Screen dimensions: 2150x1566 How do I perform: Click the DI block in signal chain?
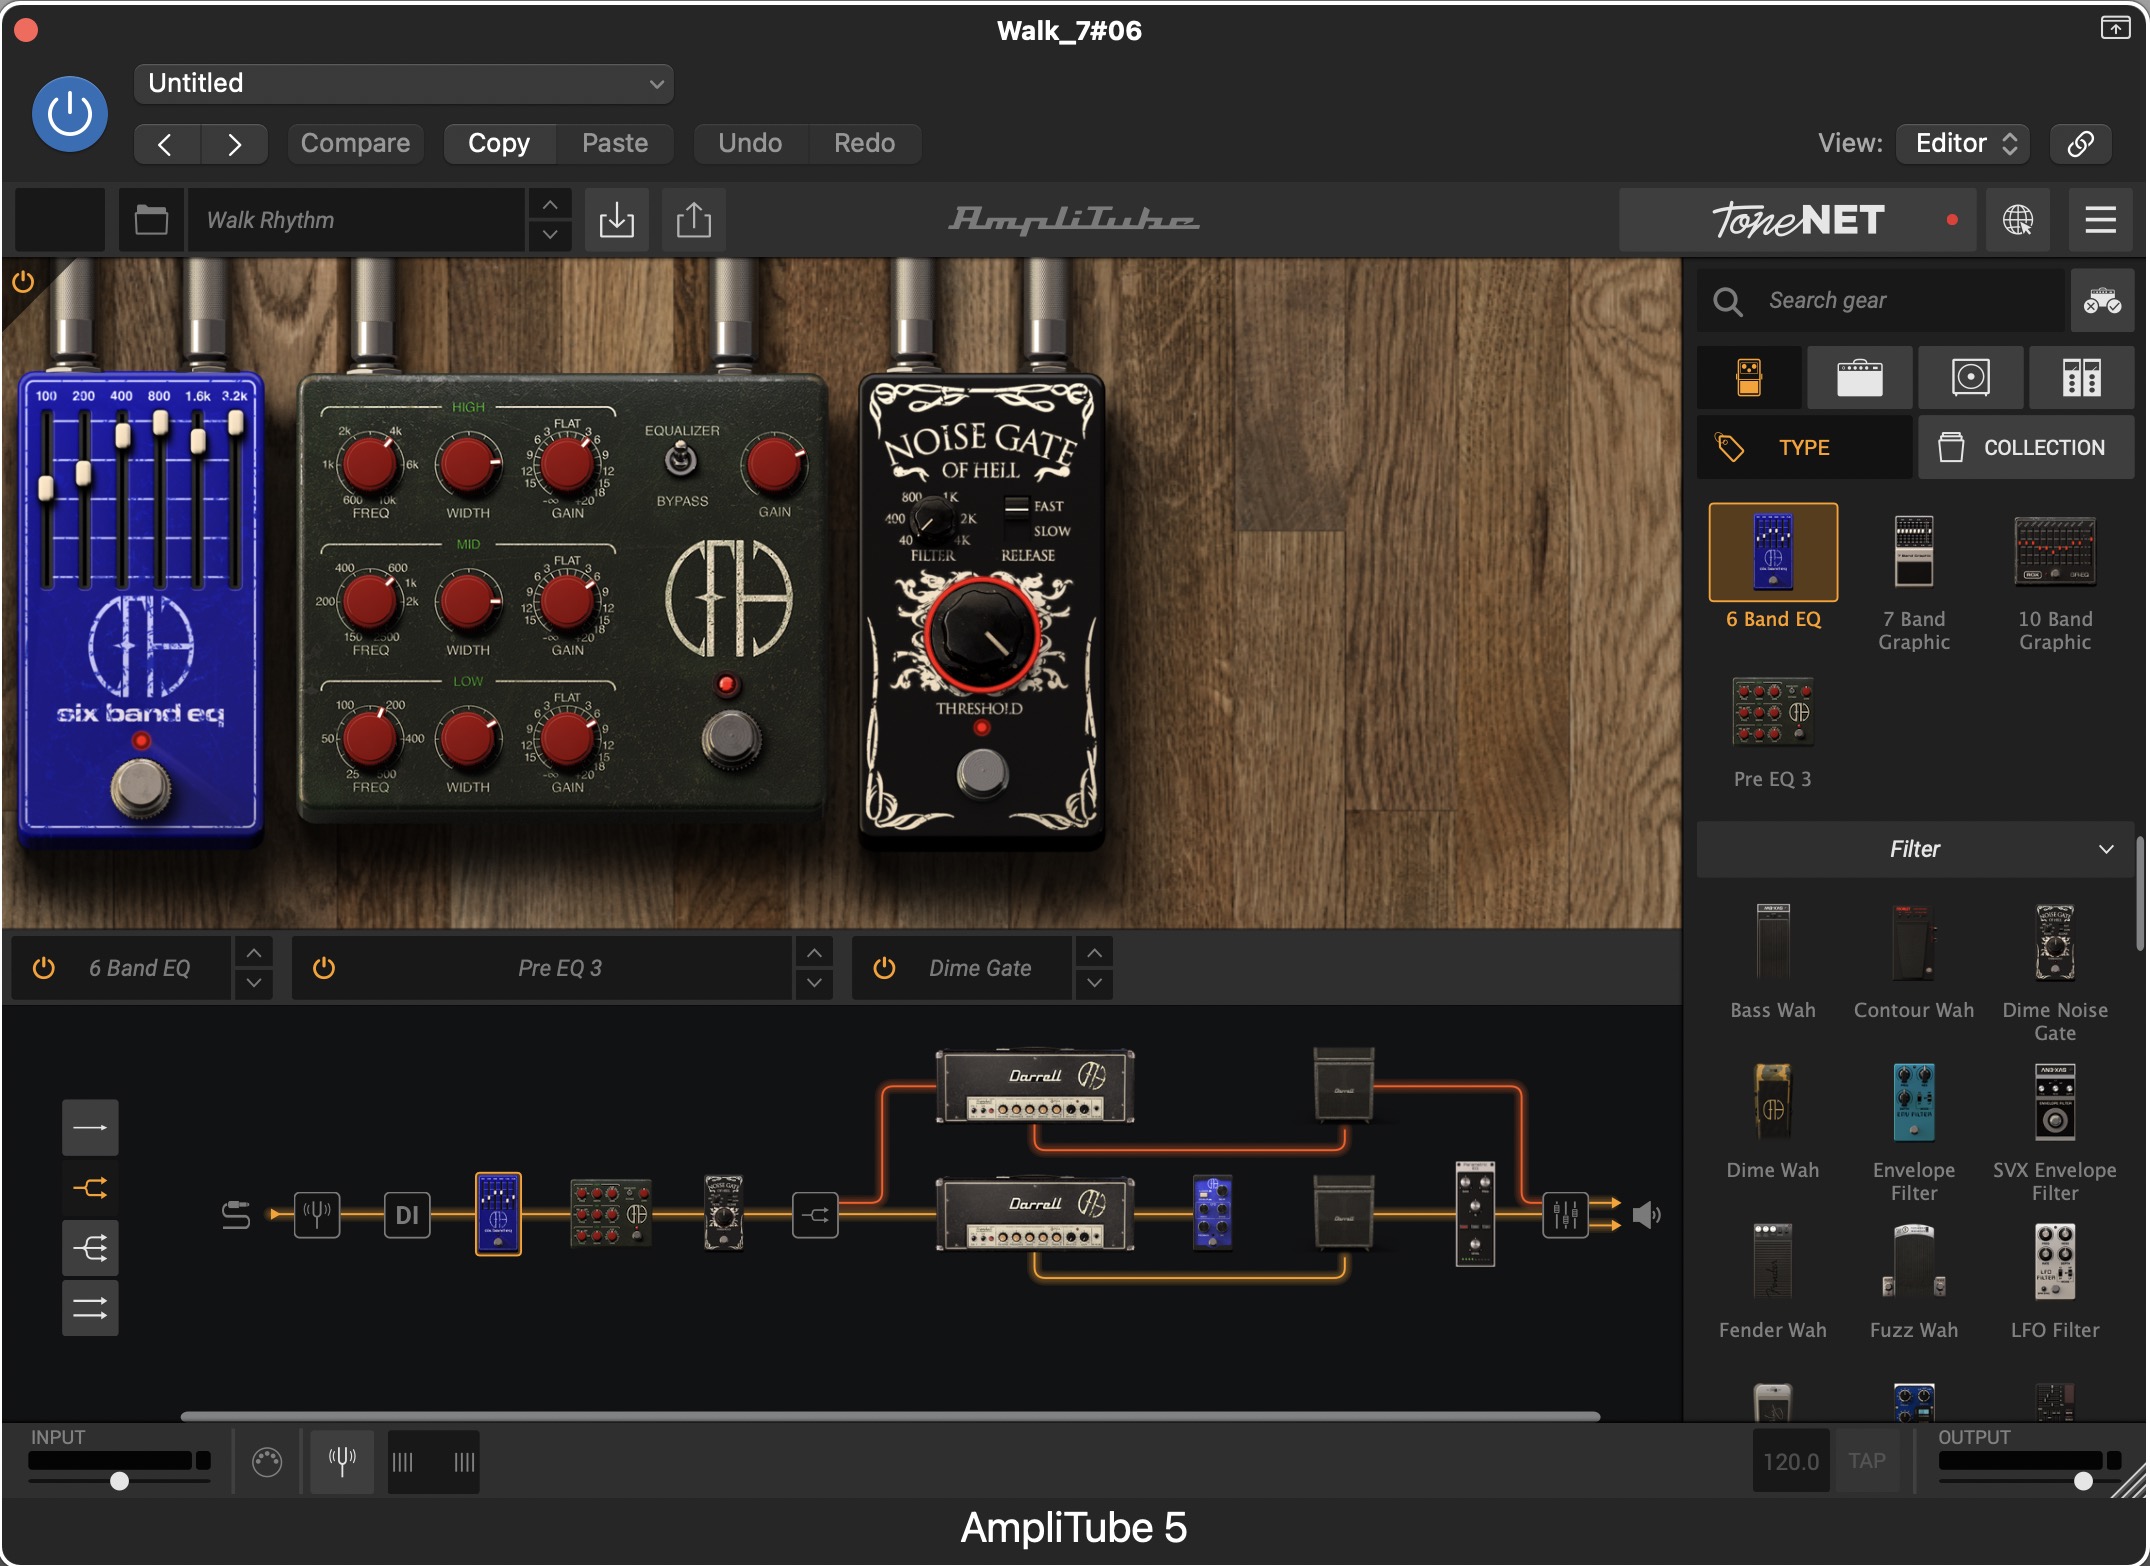407,1215
